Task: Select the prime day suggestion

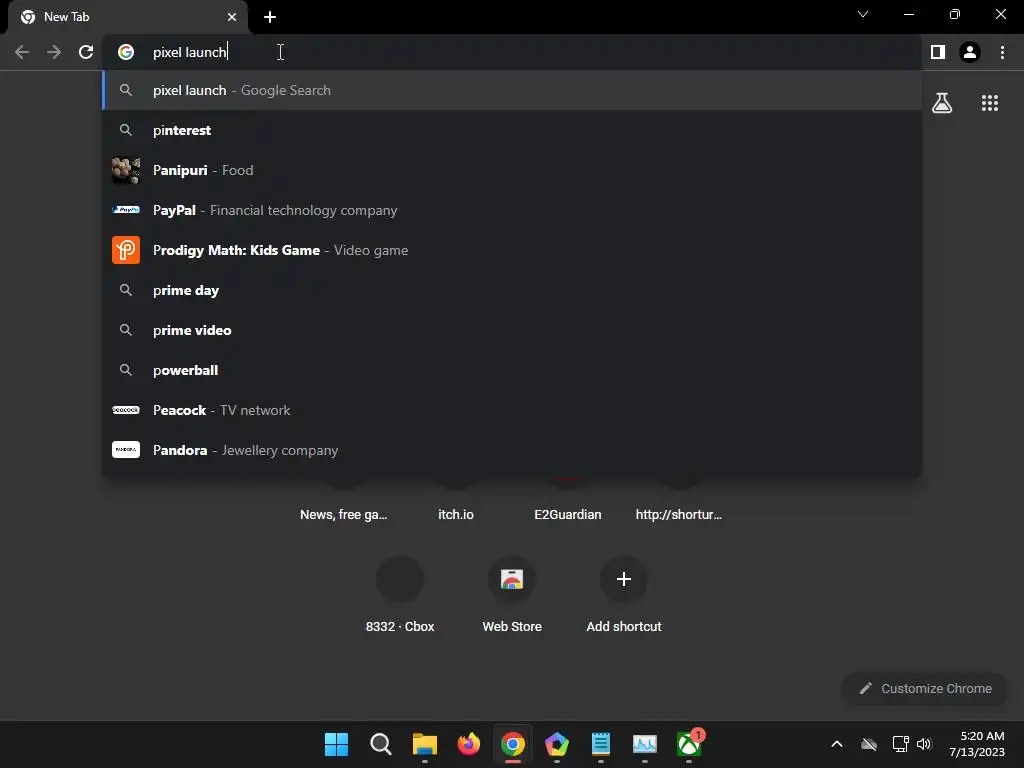Action: click(512, 290)
